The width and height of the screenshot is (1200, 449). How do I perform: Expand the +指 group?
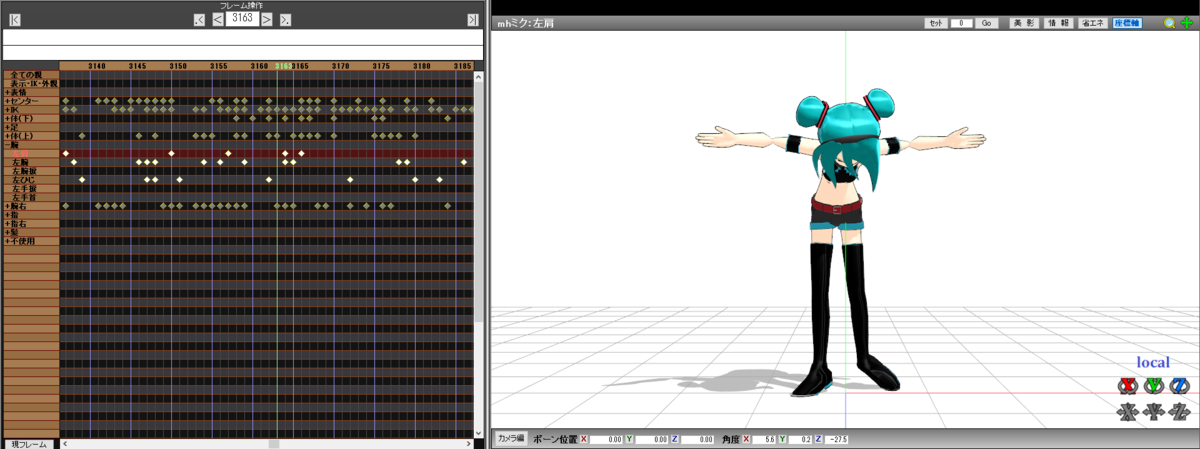[x=31, y=215]
